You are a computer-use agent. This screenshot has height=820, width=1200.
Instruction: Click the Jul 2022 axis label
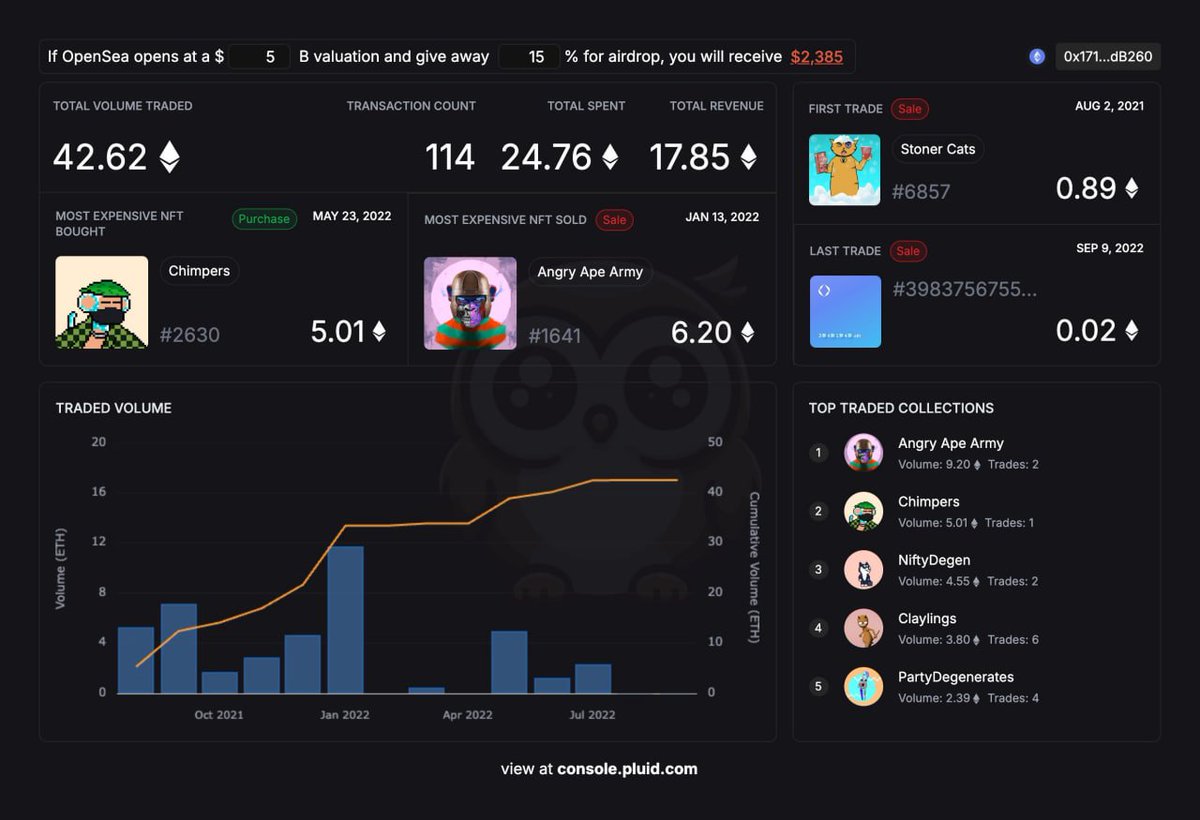(x=592, y=715)
